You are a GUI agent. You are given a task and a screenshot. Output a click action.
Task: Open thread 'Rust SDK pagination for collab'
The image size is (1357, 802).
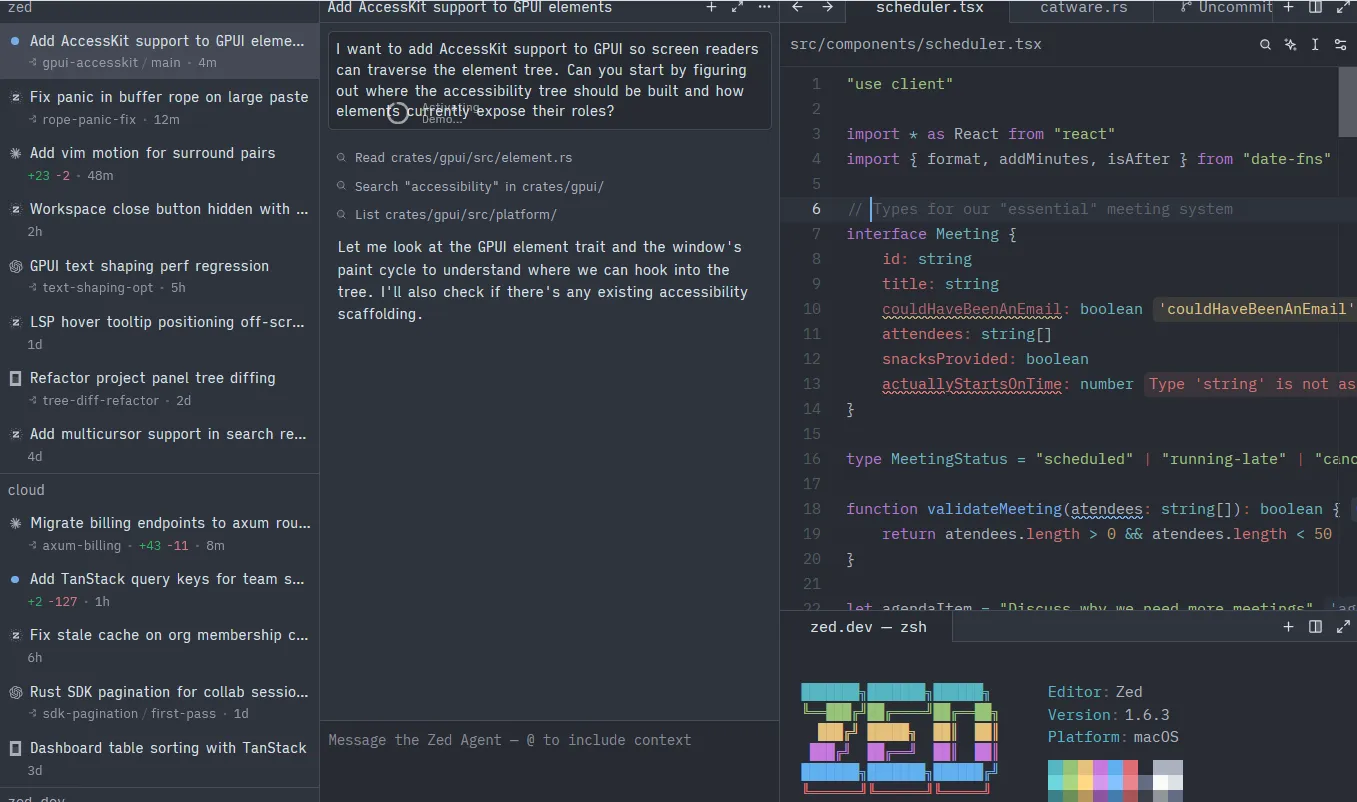160,702
